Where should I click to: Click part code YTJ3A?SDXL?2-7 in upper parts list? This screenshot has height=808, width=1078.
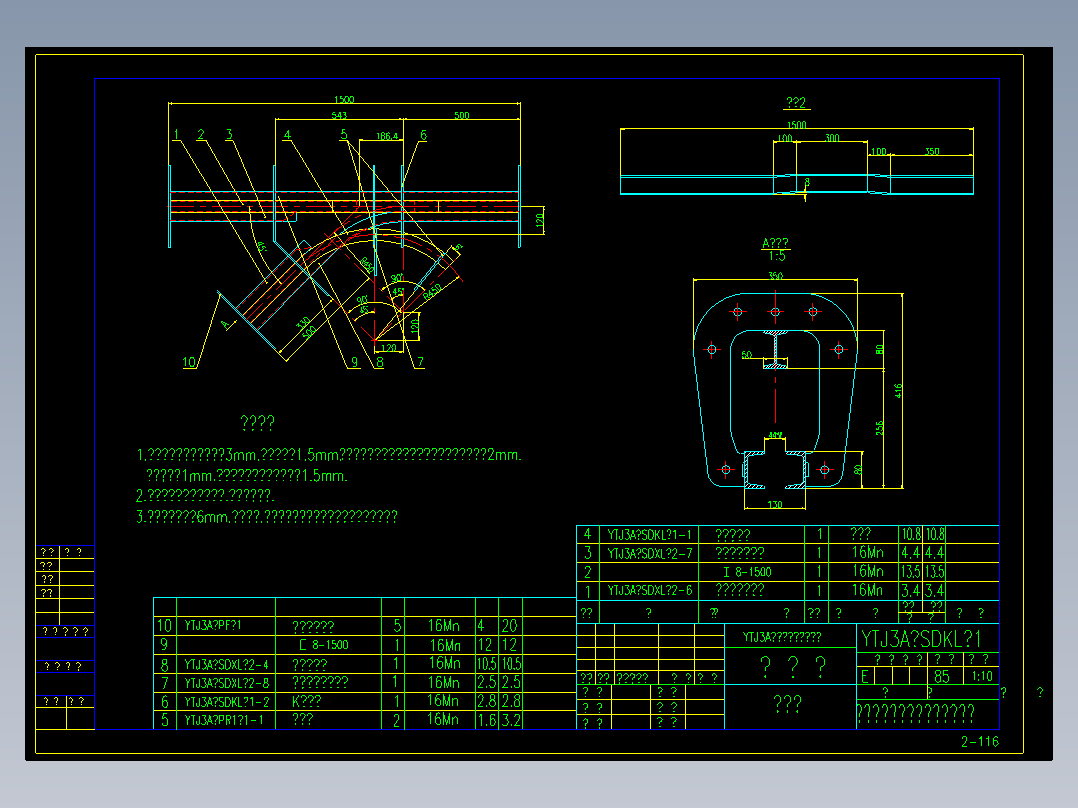(650, 553)
